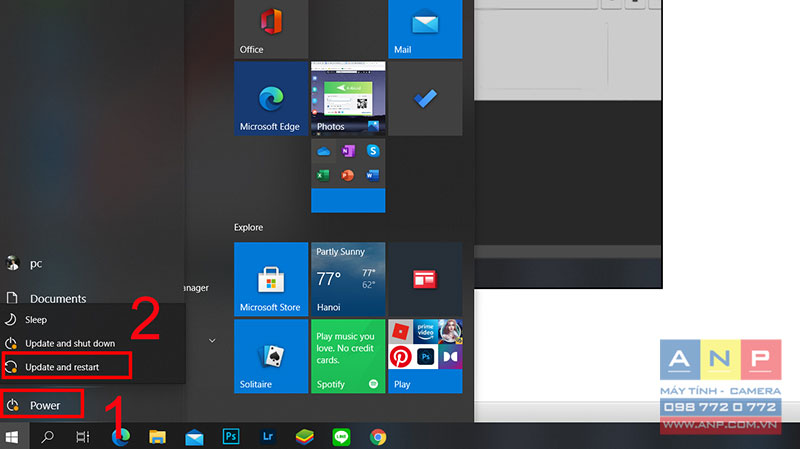The width and height of the screenshot is (800, 449).
Task: Open taskbar Search magnifier
Action: click(47, 437)
